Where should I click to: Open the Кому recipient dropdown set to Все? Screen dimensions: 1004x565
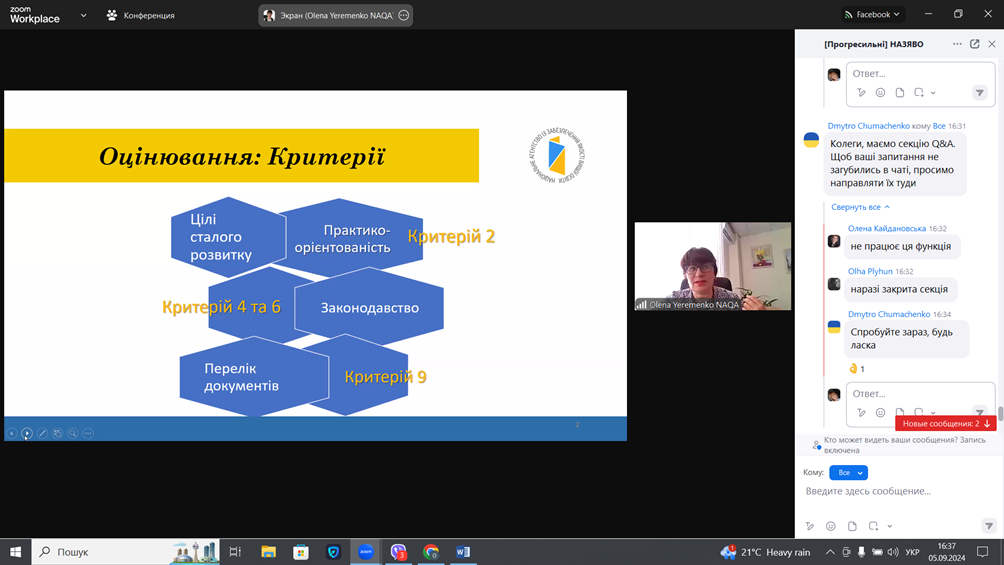[848, 473]
